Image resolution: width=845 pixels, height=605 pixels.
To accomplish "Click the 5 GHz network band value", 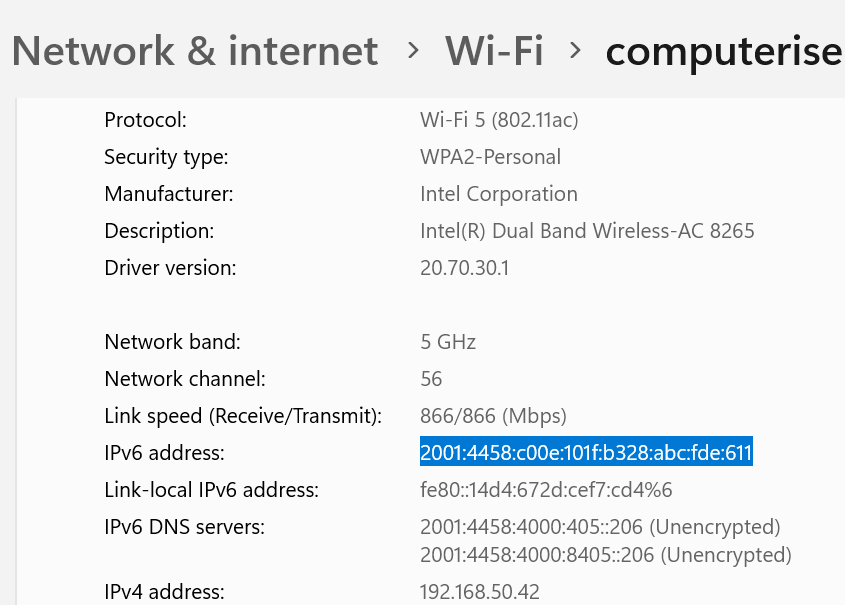I will point(448,342).
